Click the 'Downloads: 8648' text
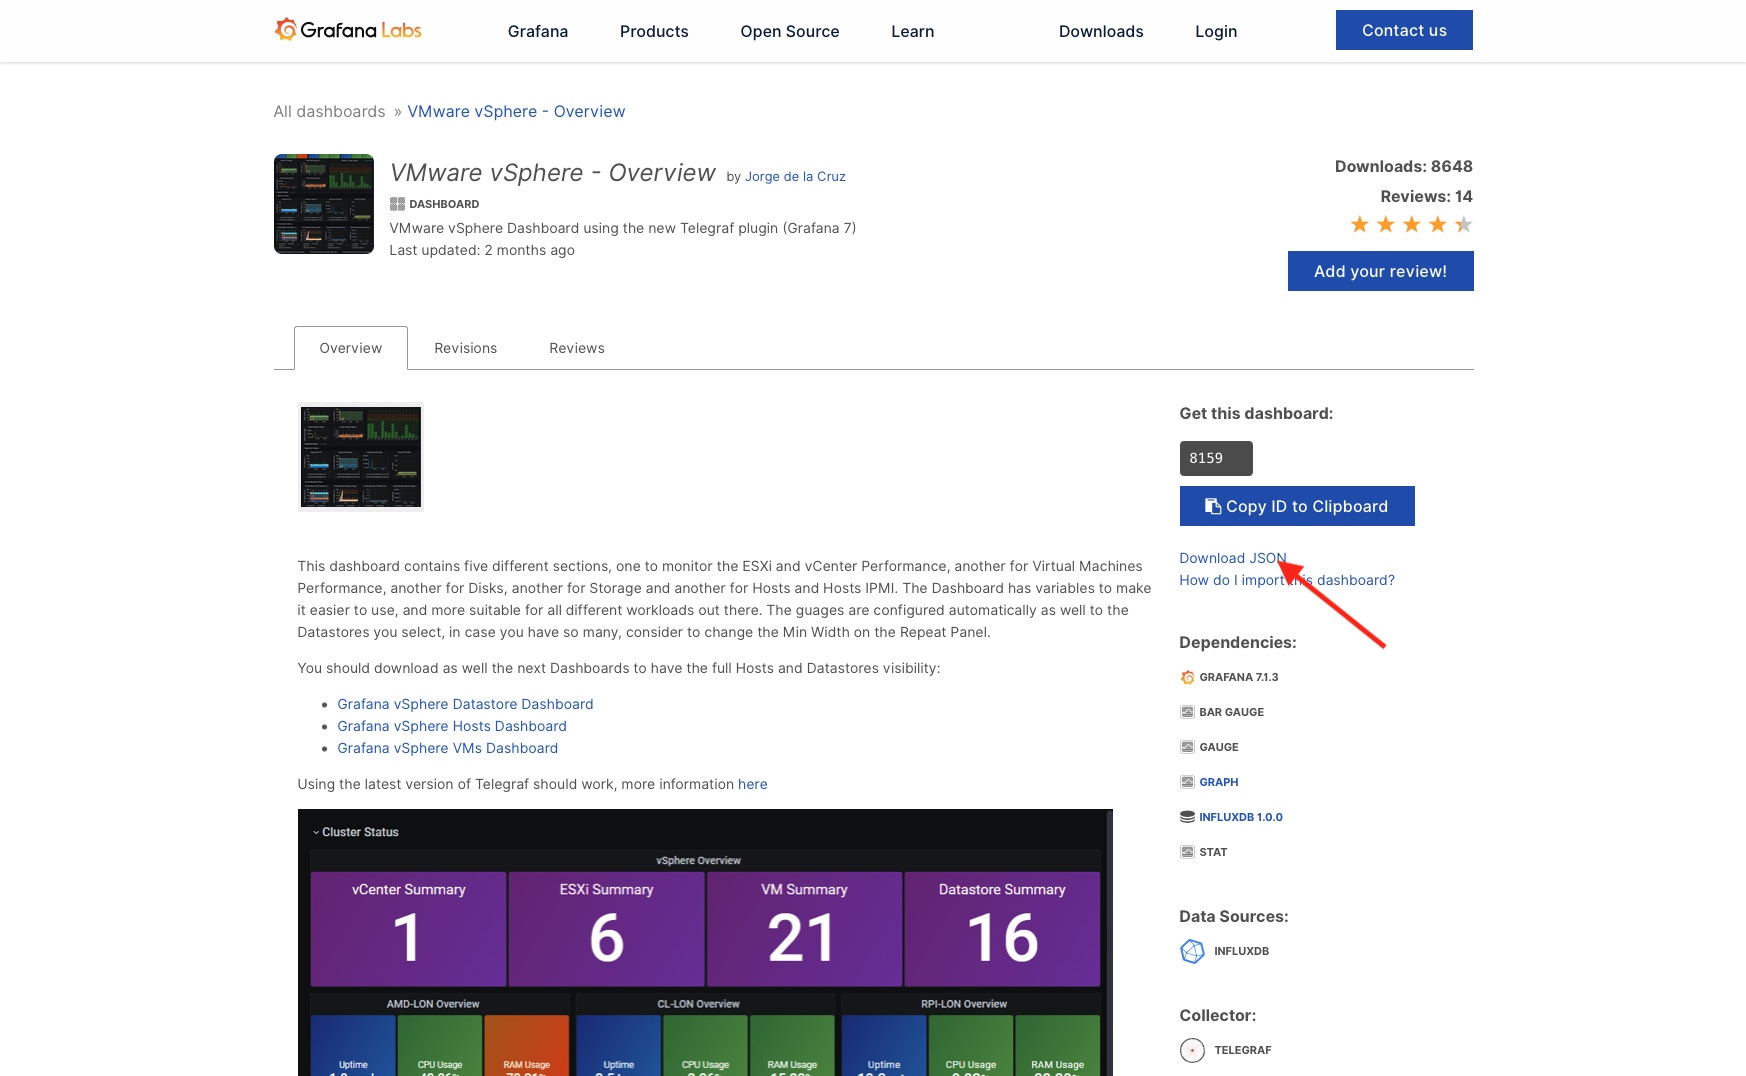Image resolution: width=1746 pixels, height=1076 pixels. coord(1404,166)
